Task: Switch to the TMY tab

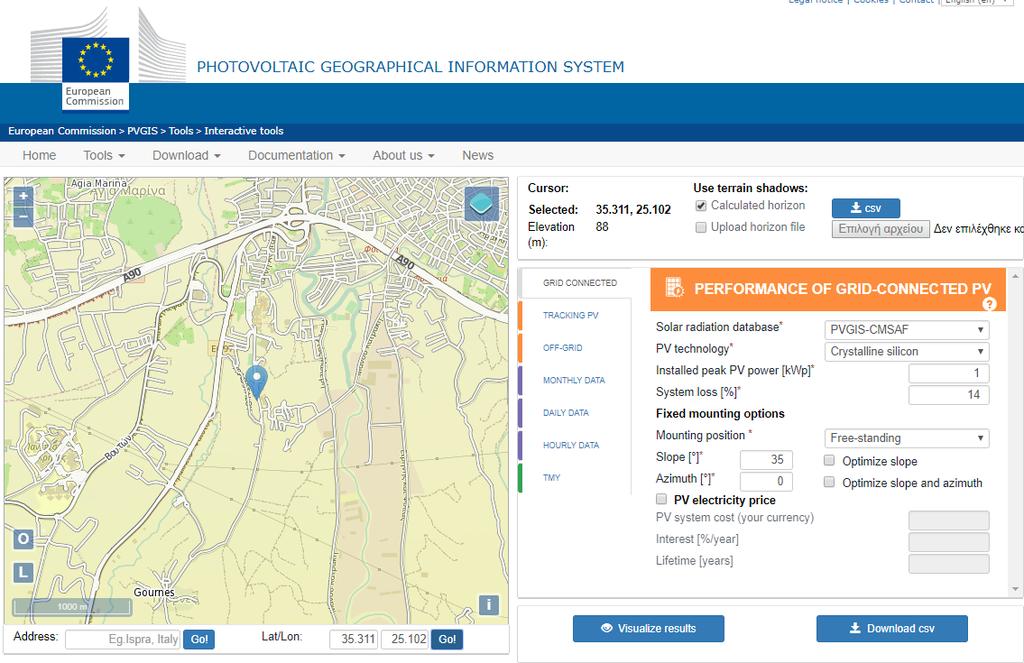Action: pos(551,477)
